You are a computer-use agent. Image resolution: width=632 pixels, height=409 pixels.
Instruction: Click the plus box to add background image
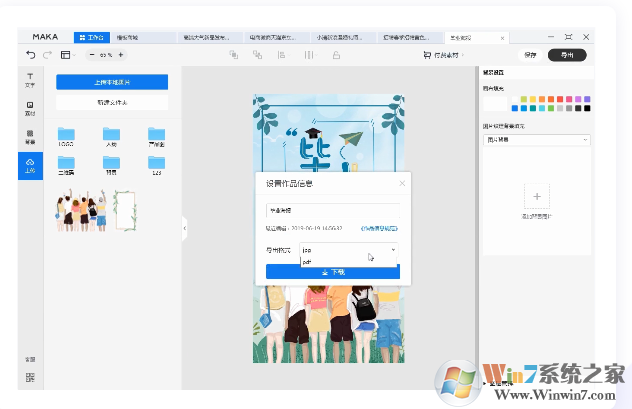tap(537, 196)
